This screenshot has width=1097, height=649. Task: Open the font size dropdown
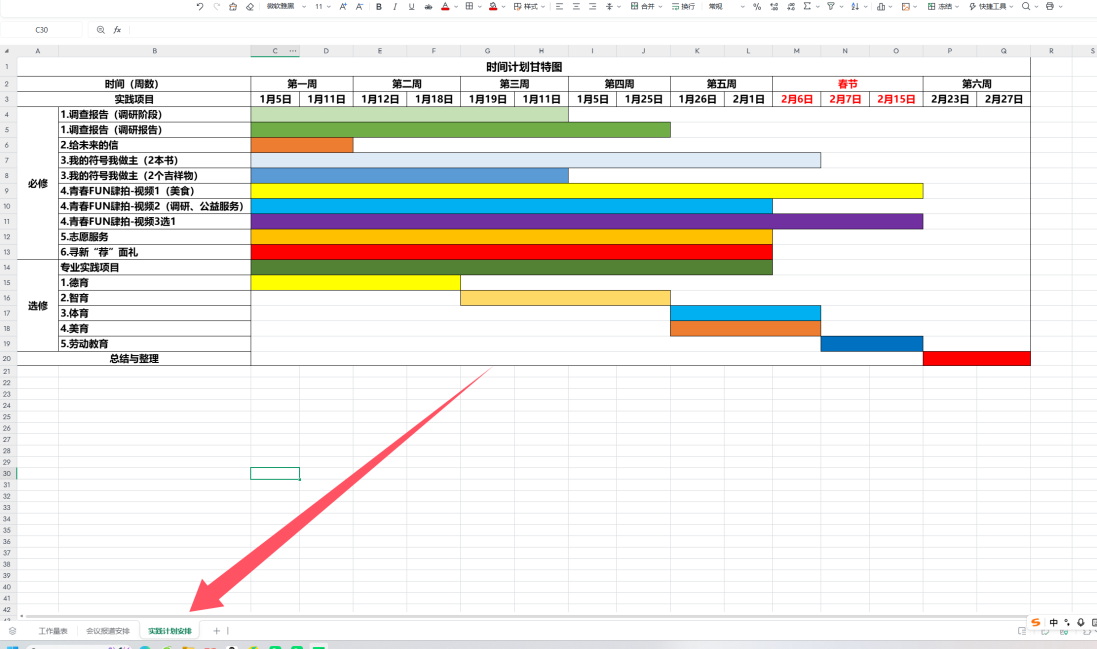(322, 7)
